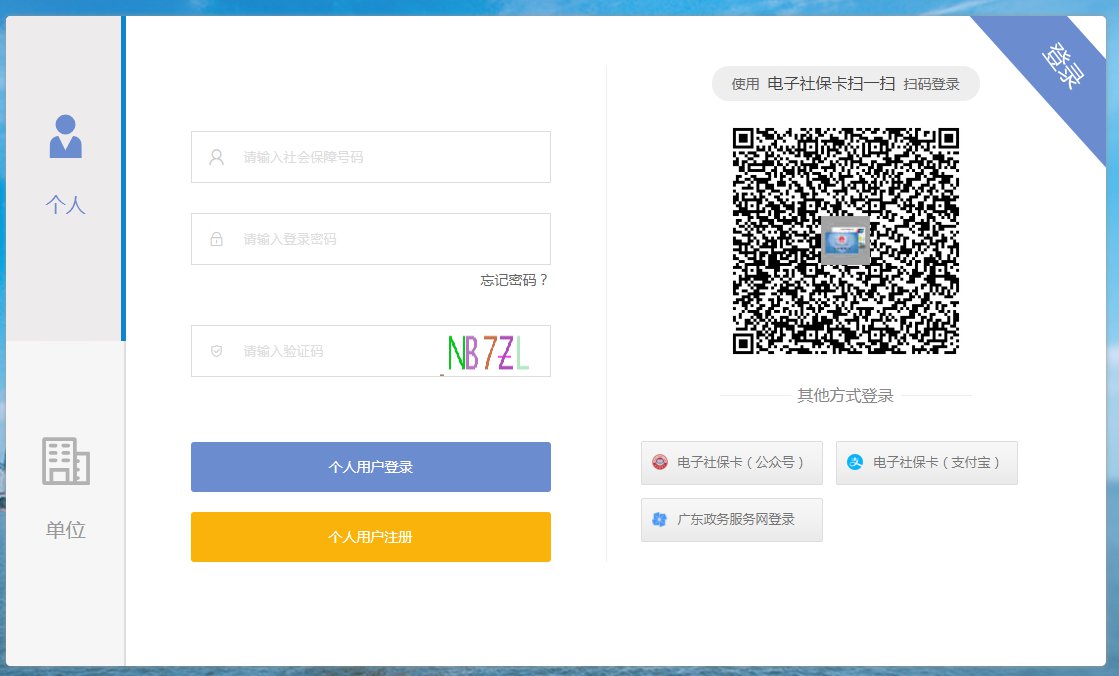
Task: Refresh the NB7ZL captcha image
Action: coord(489,352)
